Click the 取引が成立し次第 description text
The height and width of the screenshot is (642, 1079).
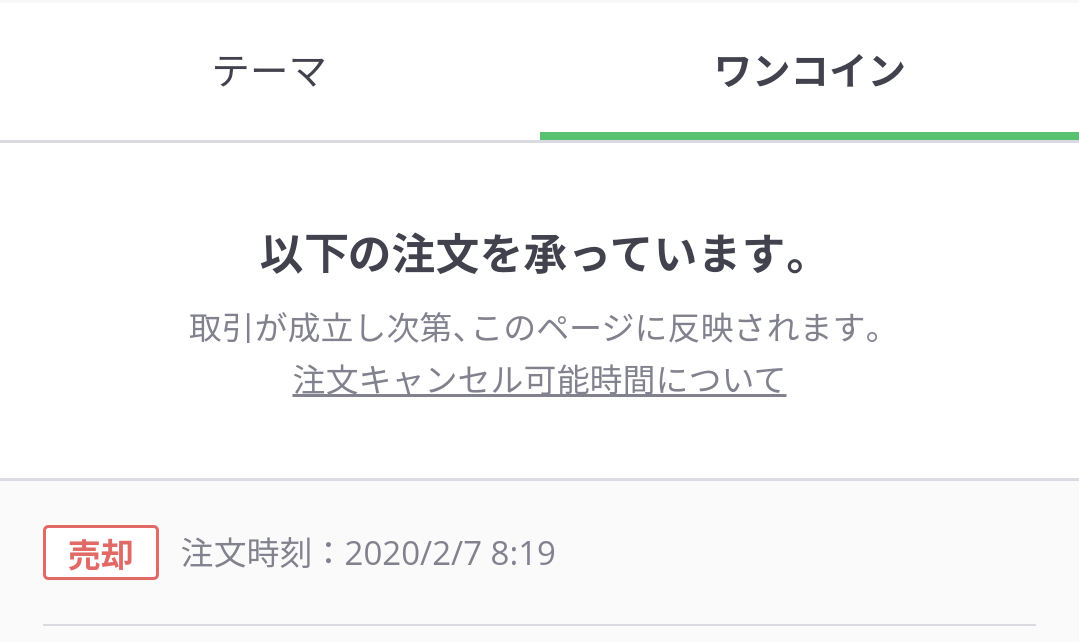[537, 327]
